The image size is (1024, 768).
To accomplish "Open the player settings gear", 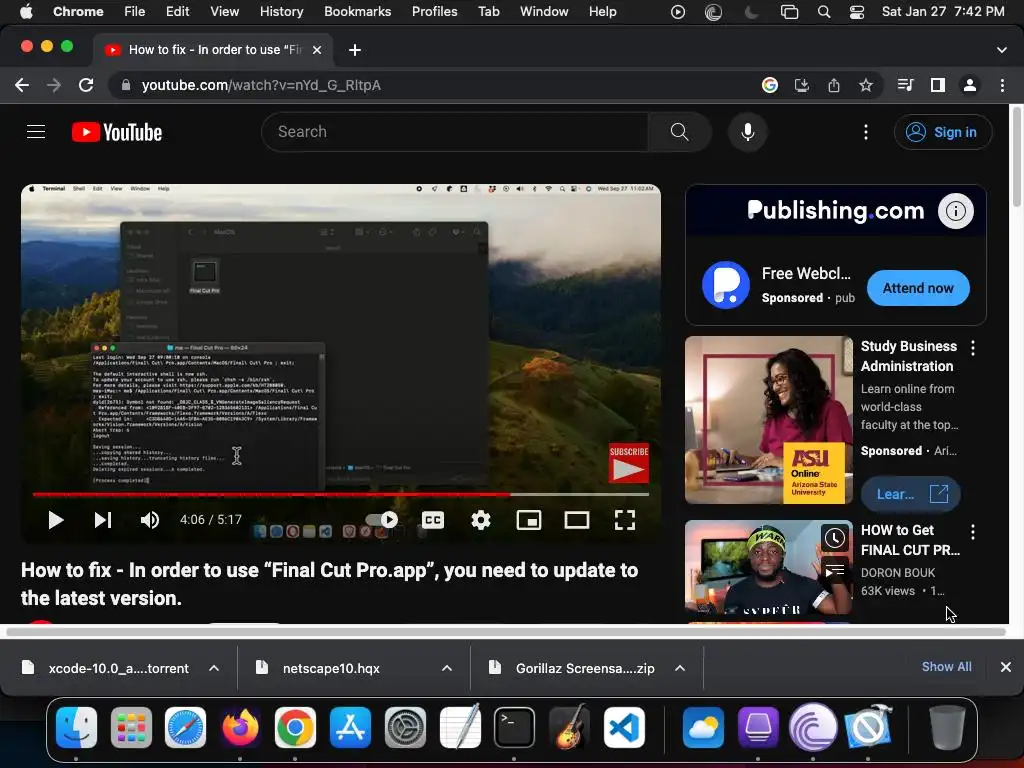I will coord(481,520).
